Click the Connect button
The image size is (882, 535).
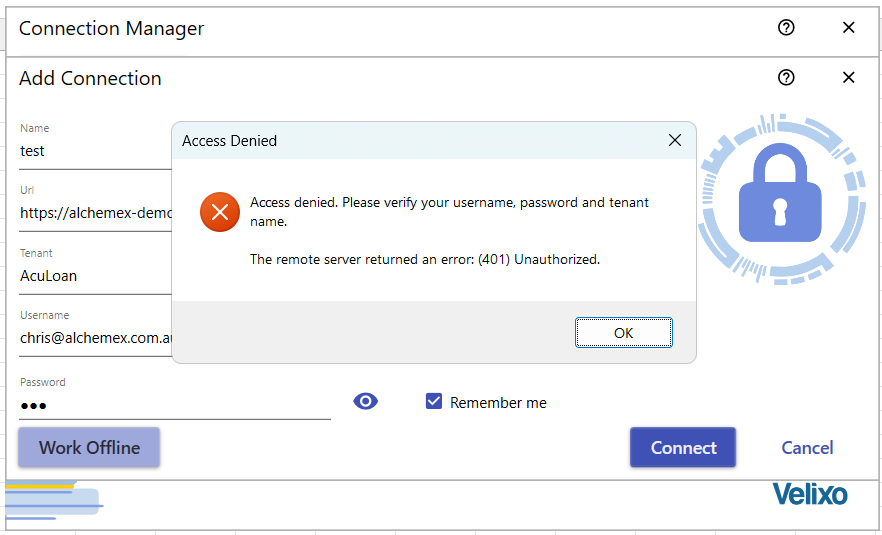tap(683, 447)
